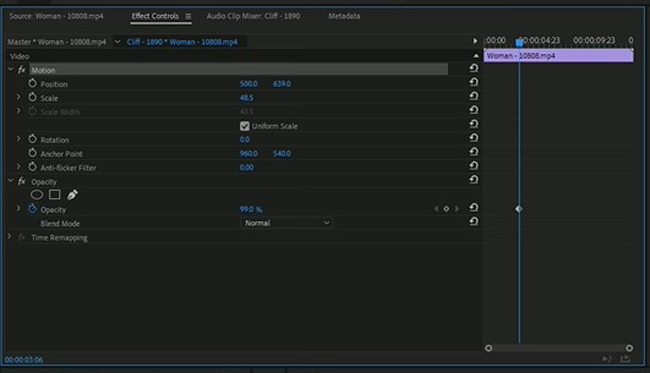This screenshot has height=373, width=650.
Task: Switch to the Metadata tab
Action: [344, 16]
